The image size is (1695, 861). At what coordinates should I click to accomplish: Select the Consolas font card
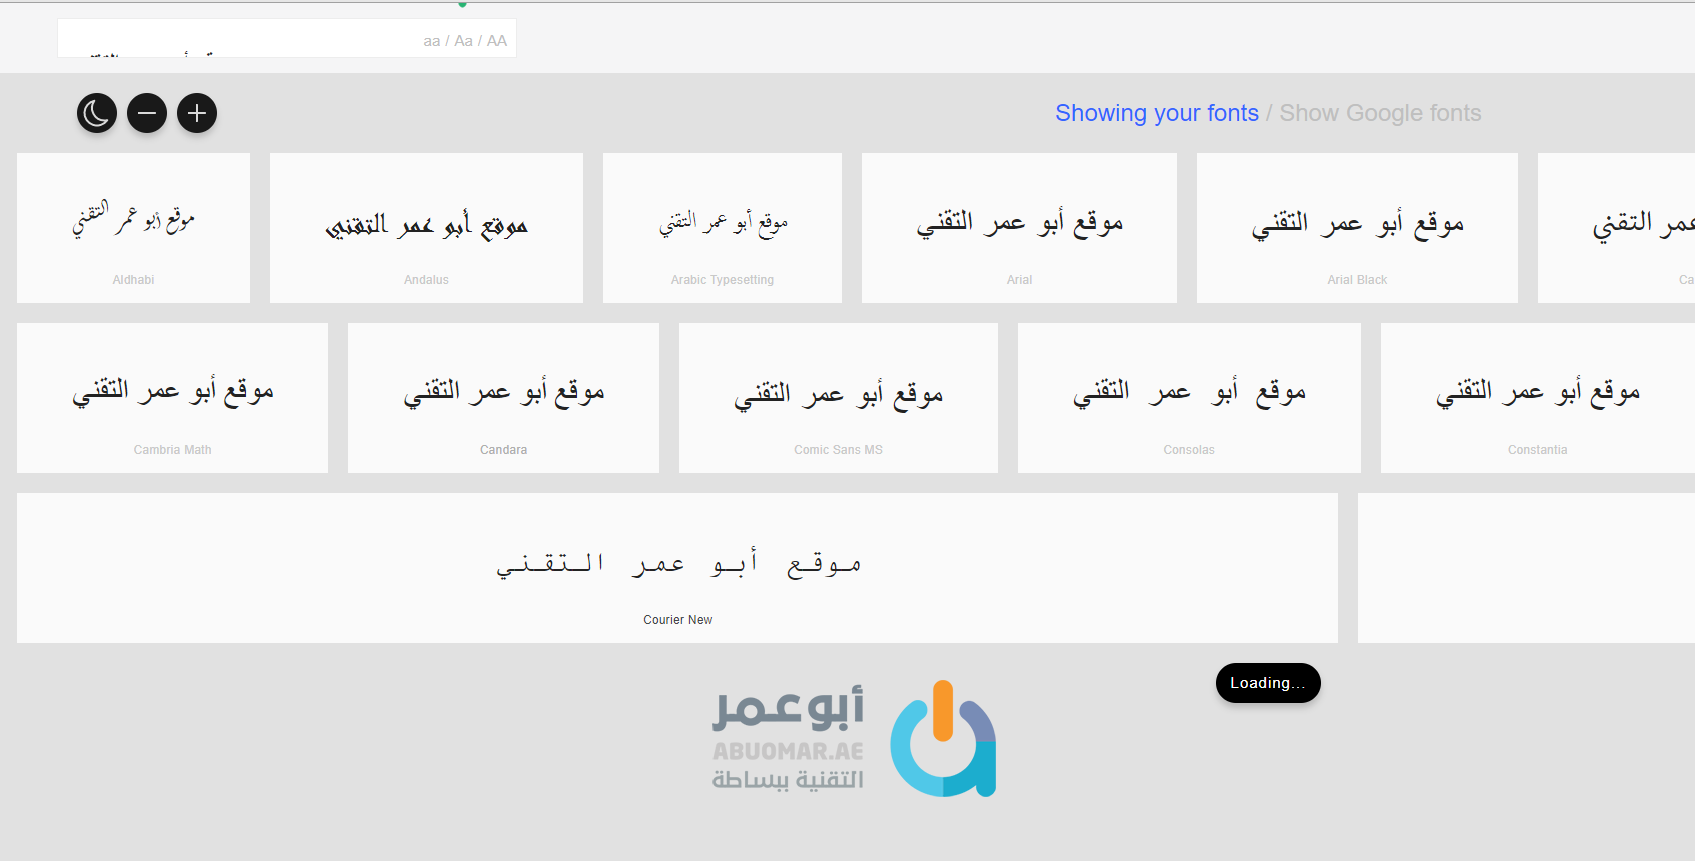[x=1189, y=398]
